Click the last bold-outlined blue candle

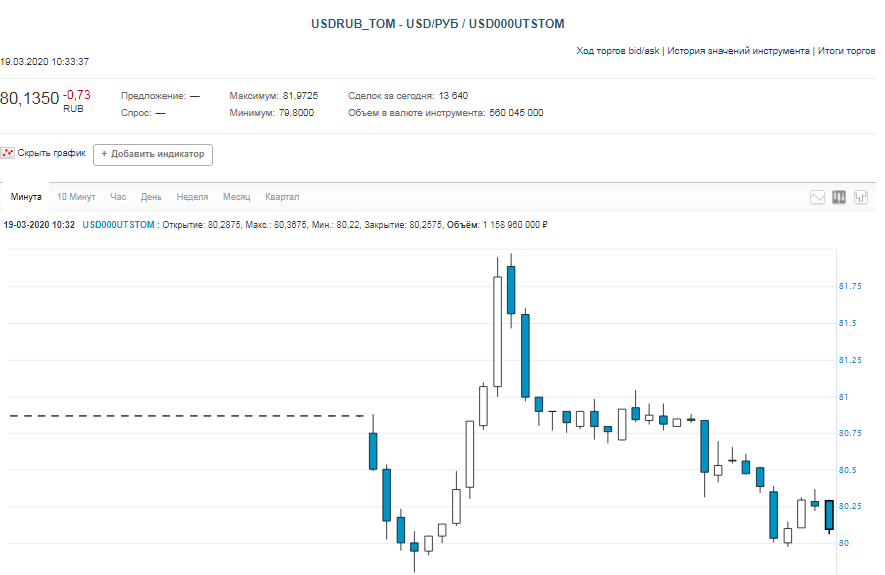(829, 515)
